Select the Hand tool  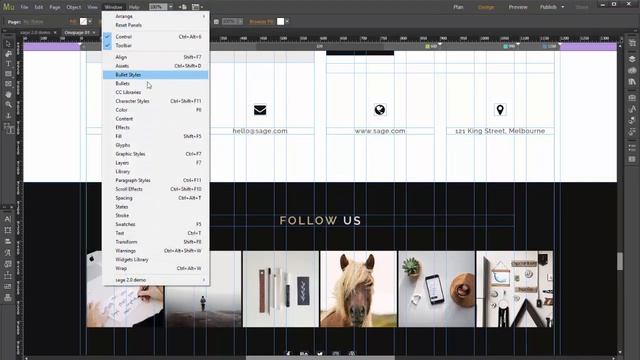click(8, 94)
